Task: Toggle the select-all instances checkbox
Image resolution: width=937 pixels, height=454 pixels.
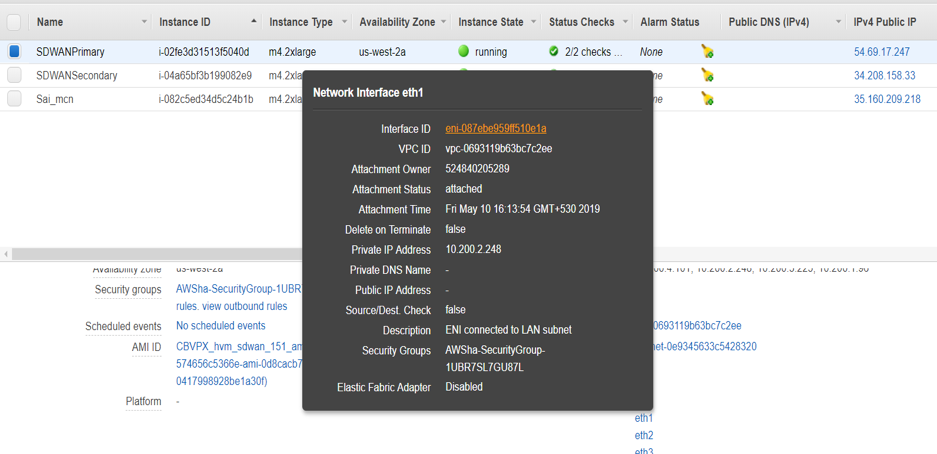Action: (x=14, y=22)
